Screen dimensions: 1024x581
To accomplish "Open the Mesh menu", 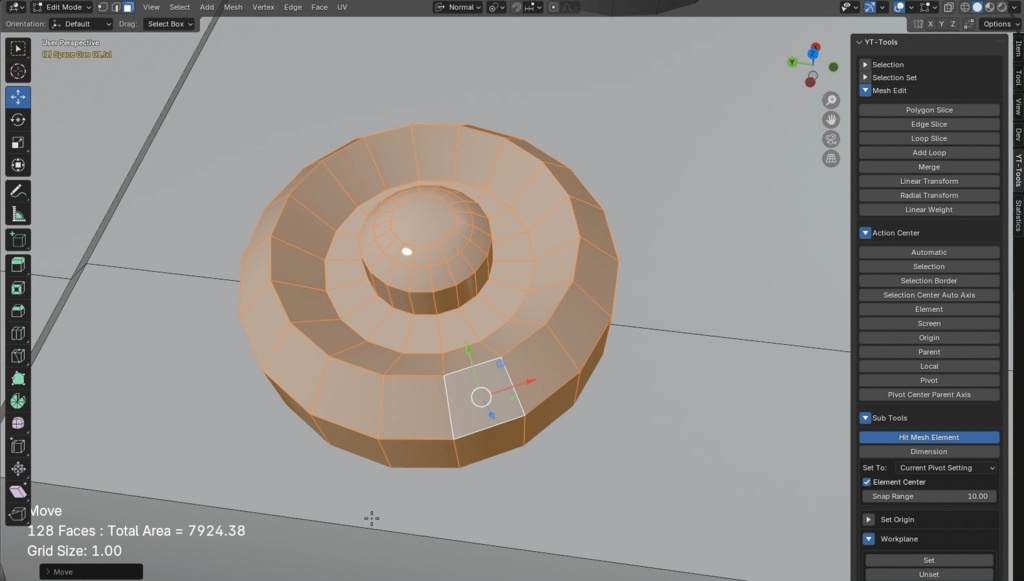I will (233, 7).
